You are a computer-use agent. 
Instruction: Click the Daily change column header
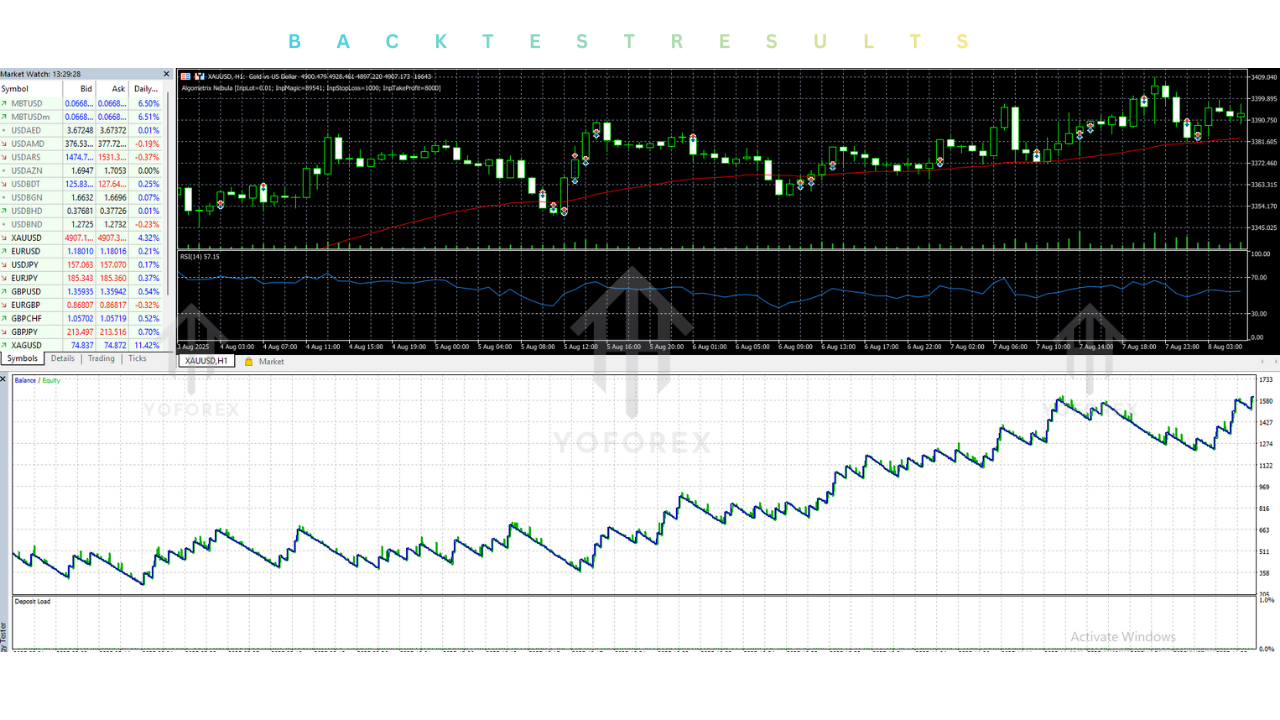click(146, 89)
